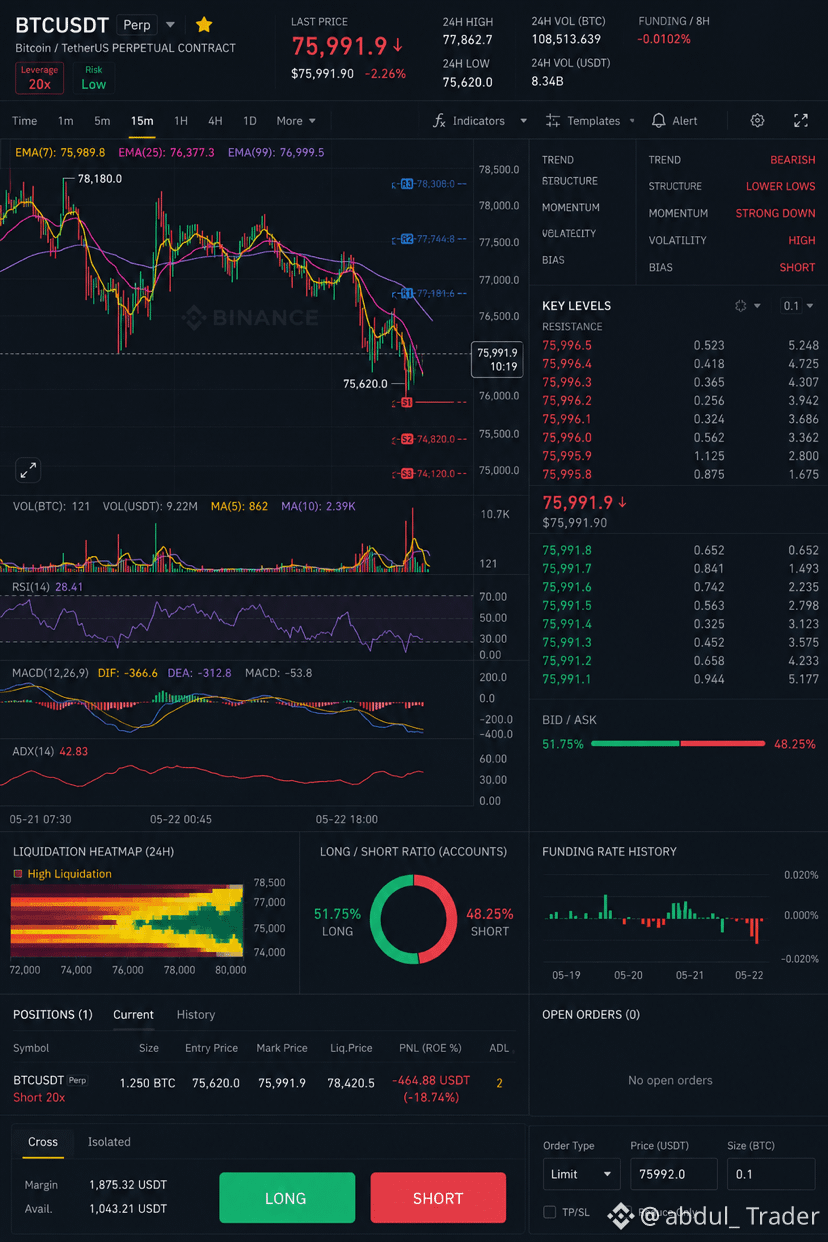
Task: Click the BTCUSDT symbol in positions row
Action: pyautogui.click(x=39, y=1081)
